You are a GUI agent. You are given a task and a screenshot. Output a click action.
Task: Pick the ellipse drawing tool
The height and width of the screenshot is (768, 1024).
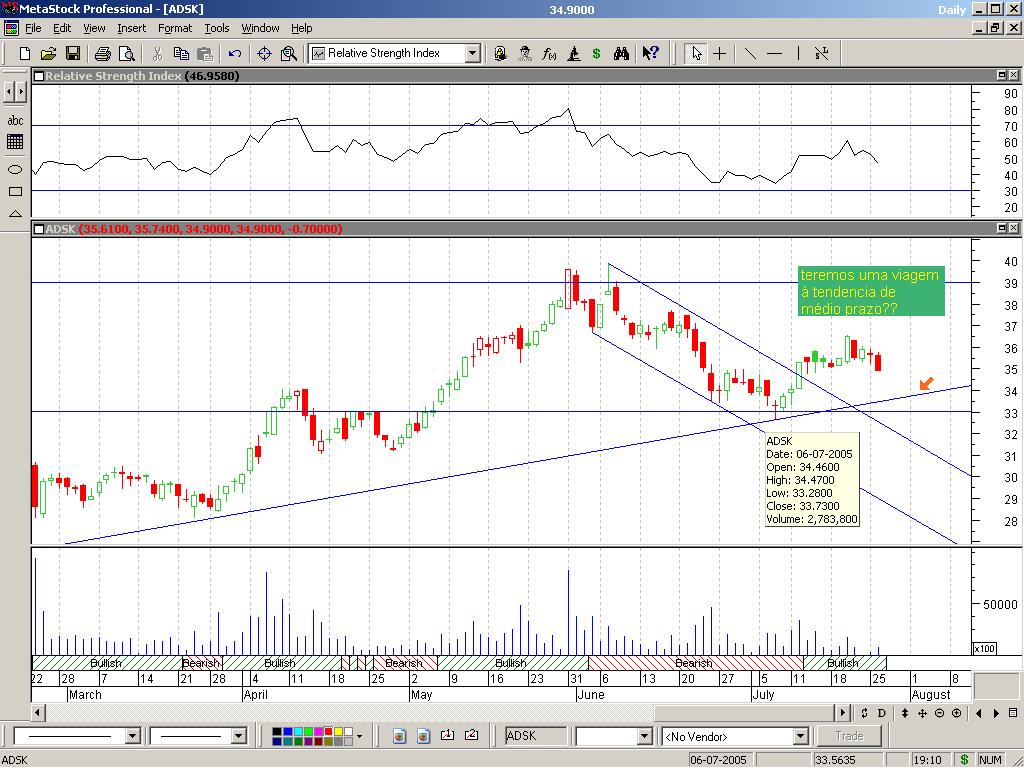point(15,169)
